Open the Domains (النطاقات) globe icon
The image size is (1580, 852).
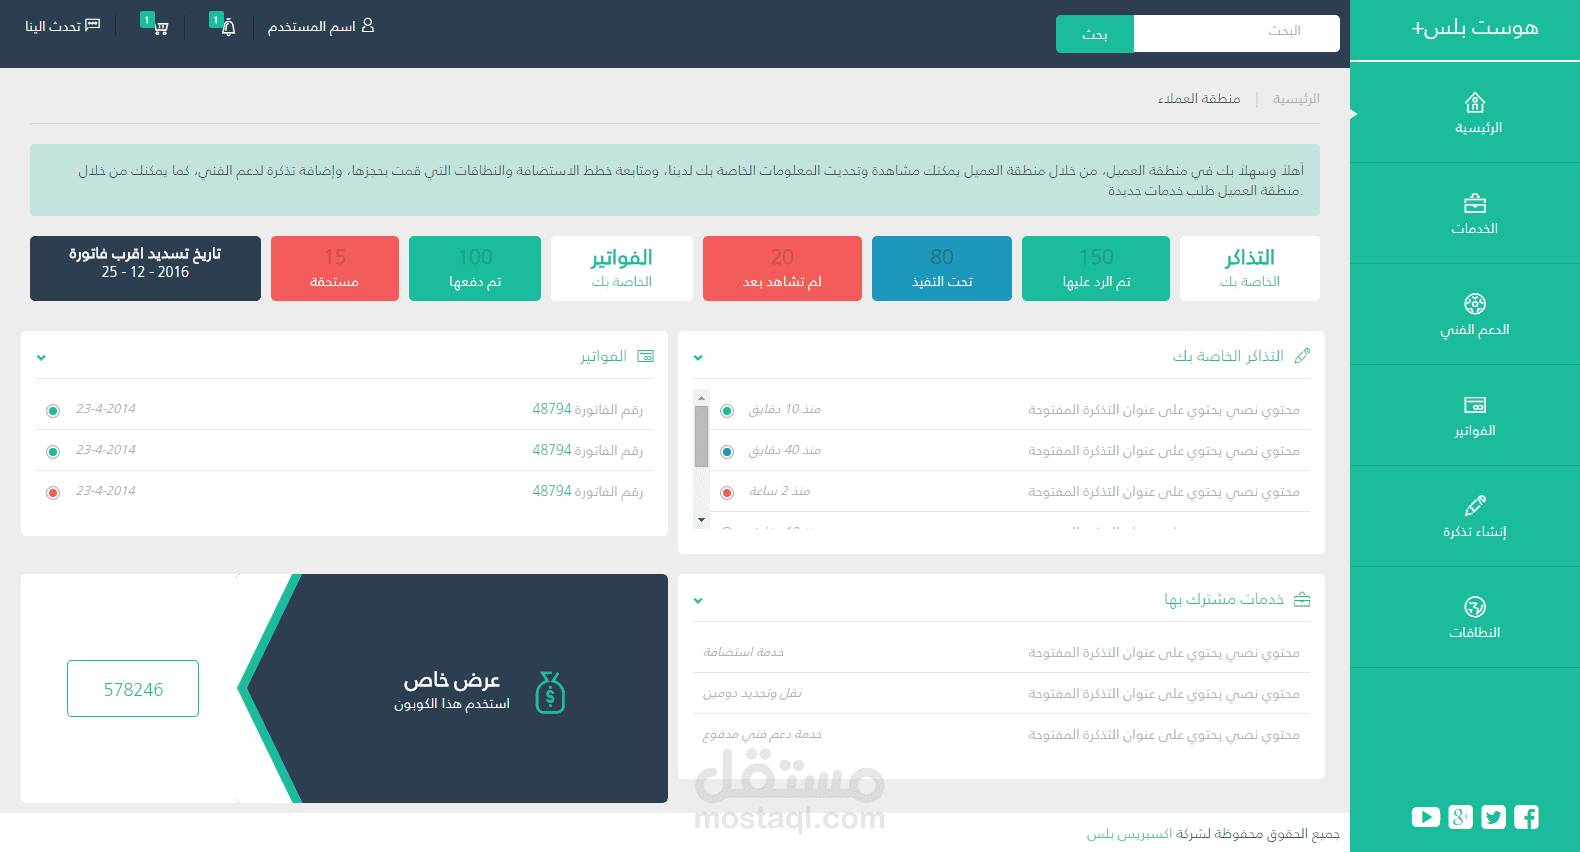point(1475,607)
